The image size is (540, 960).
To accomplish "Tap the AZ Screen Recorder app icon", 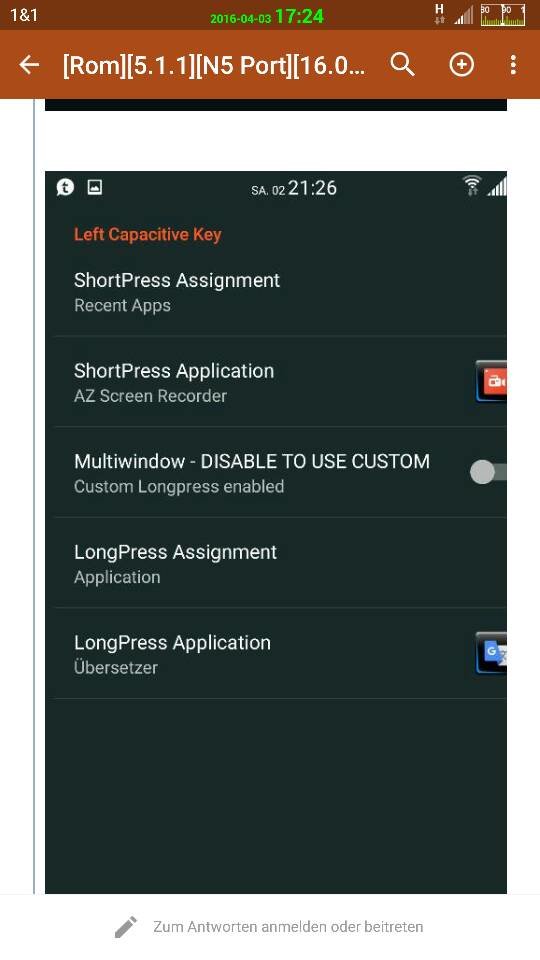I will pyautogui.click(x=491, y=381).
